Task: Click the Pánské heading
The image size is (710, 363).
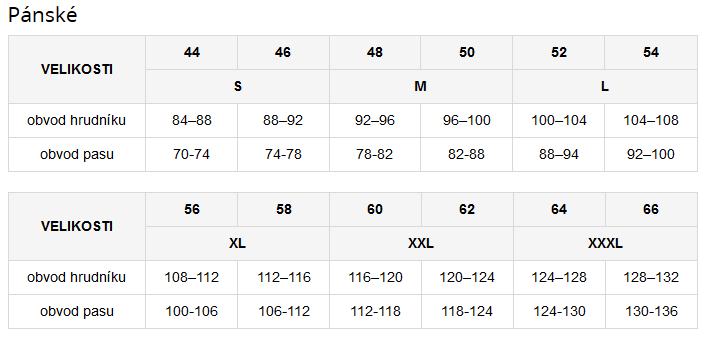Action: click(x=43, y=15)
